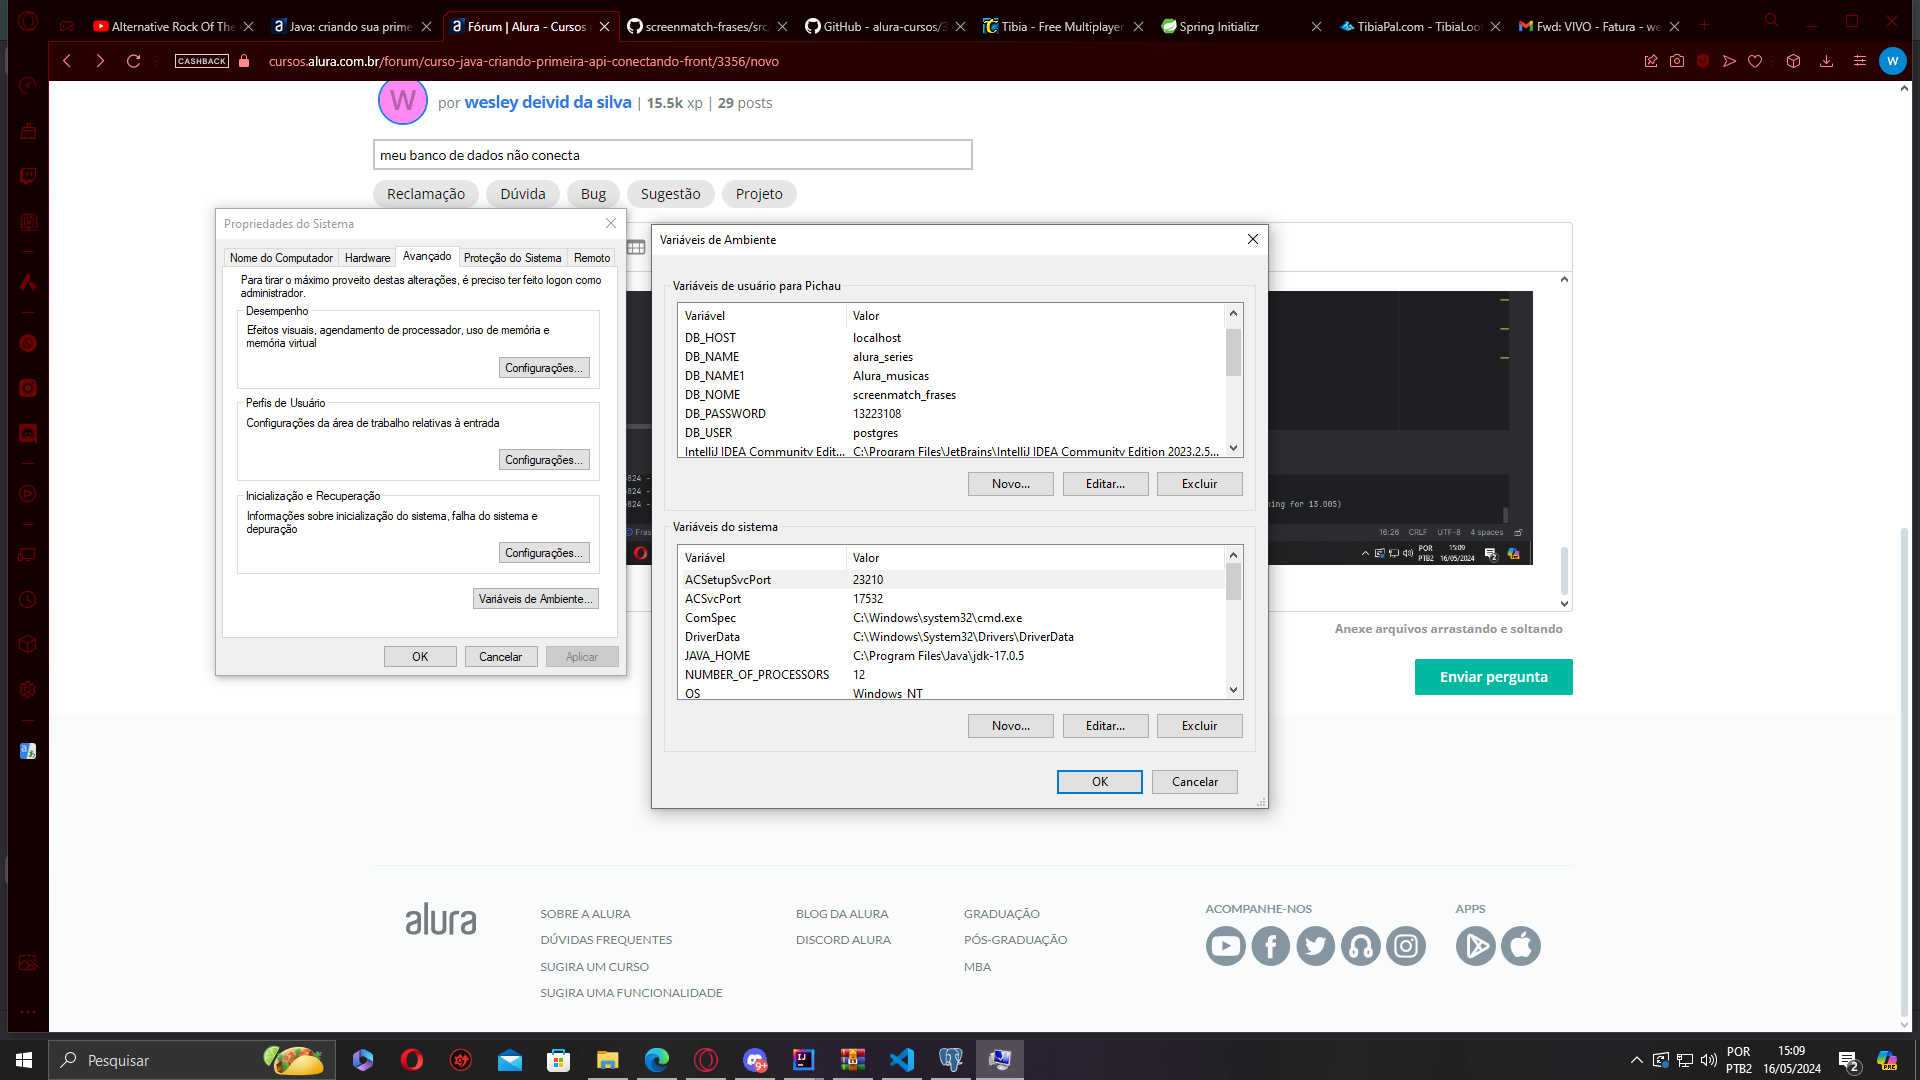The height and width of the screenshot is (1080, 1920).
Task: Open the Mail app in taskbar
Action: [x=509, y=1060]
